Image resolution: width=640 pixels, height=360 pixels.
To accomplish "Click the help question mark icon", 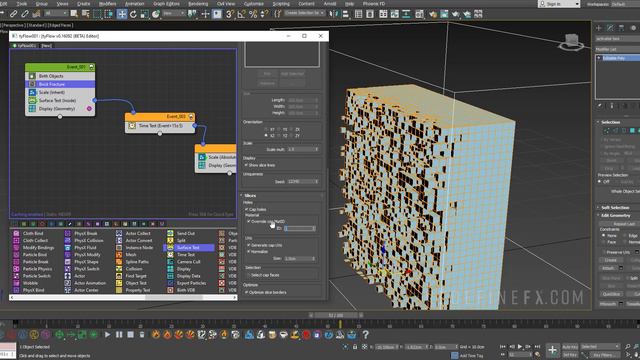I will (x=365, y=335).
